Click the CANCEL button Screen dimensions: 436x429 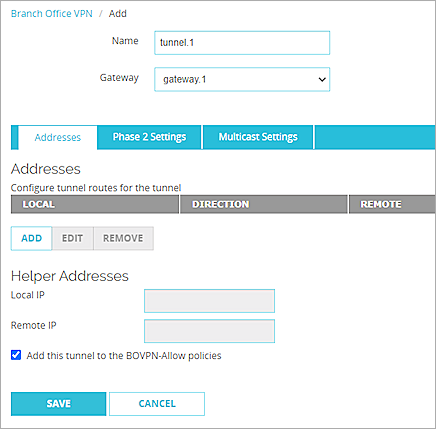(x=157, y=404)
